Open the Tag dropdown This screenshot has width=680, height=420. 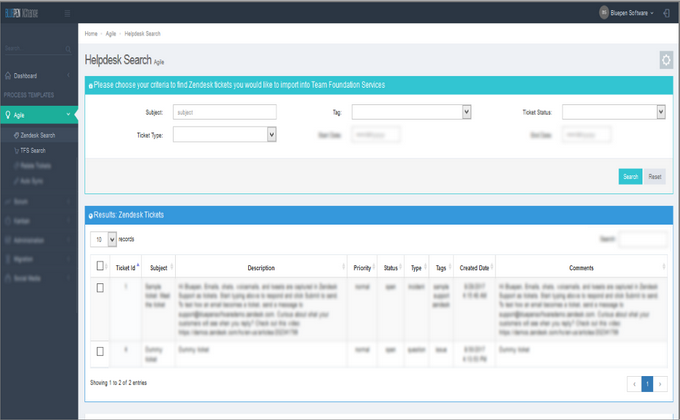411,112
